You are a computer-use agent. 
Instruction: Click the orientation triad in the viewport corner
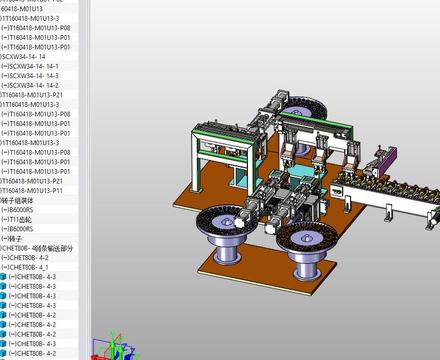114,347
